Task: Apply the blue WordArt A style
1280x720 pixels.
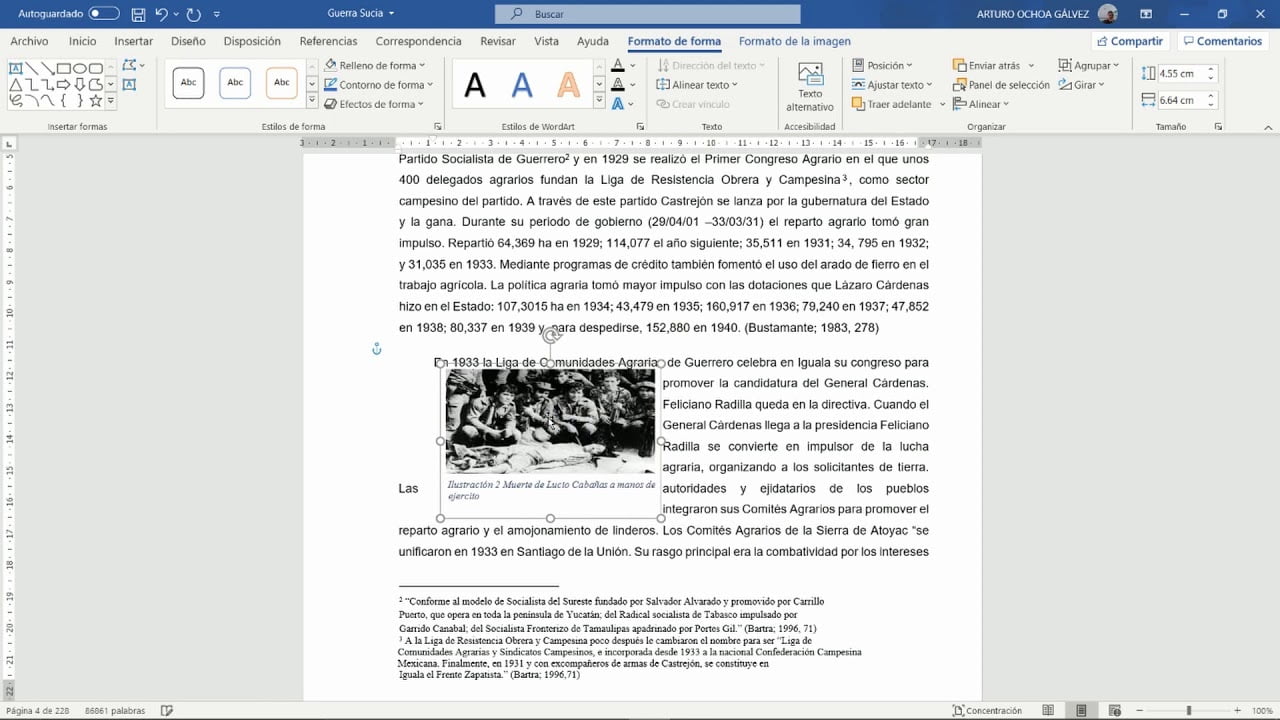Action: click(522, 86)
